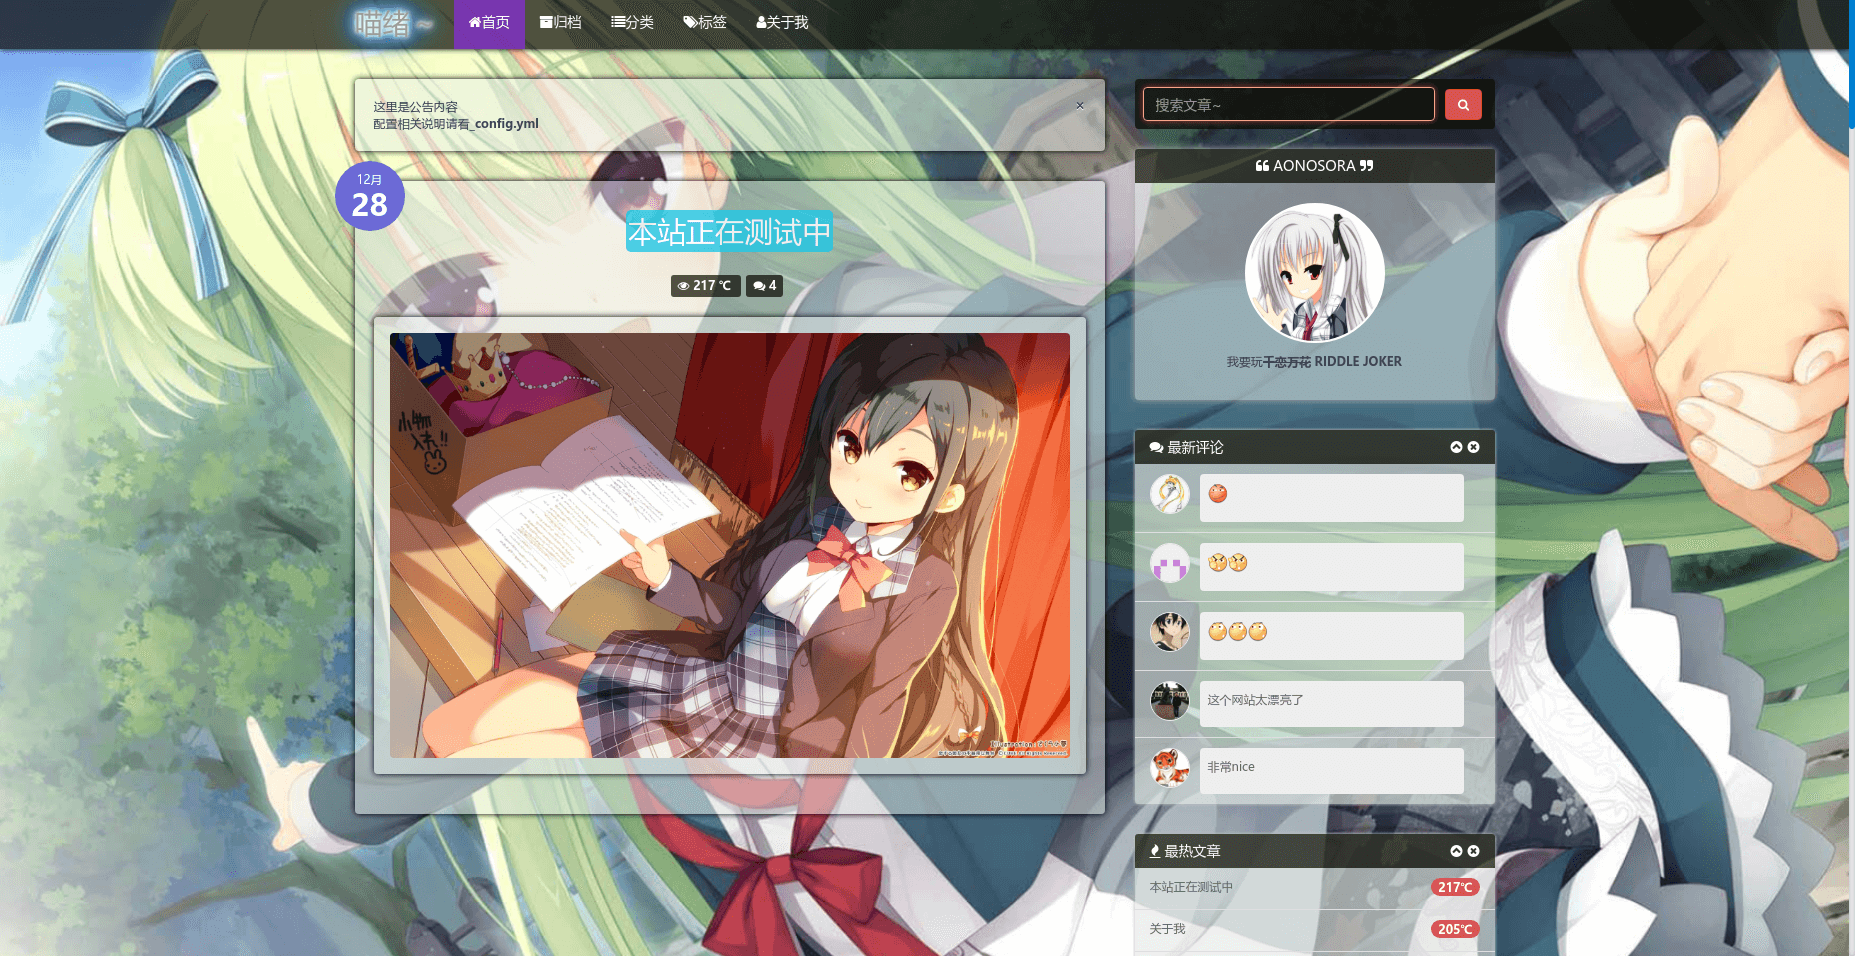Open the post title 本站正在测试中
This screenshot has height=956, width=1855.
pyautogui.click(x=729, y=232)
